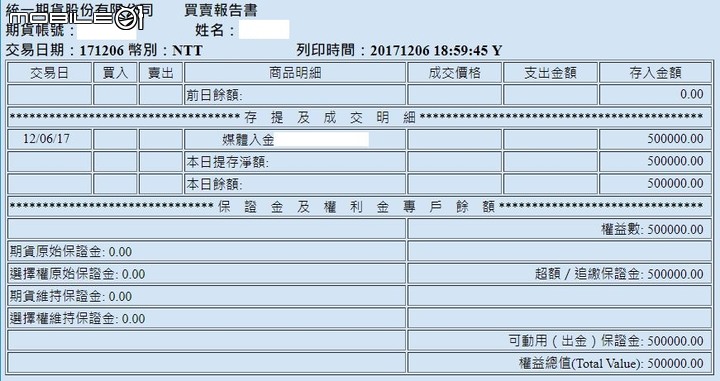Viewport: 720px width, 381px height.
Task: Click the 0.00 previous balance value
Action: (692, 94)
